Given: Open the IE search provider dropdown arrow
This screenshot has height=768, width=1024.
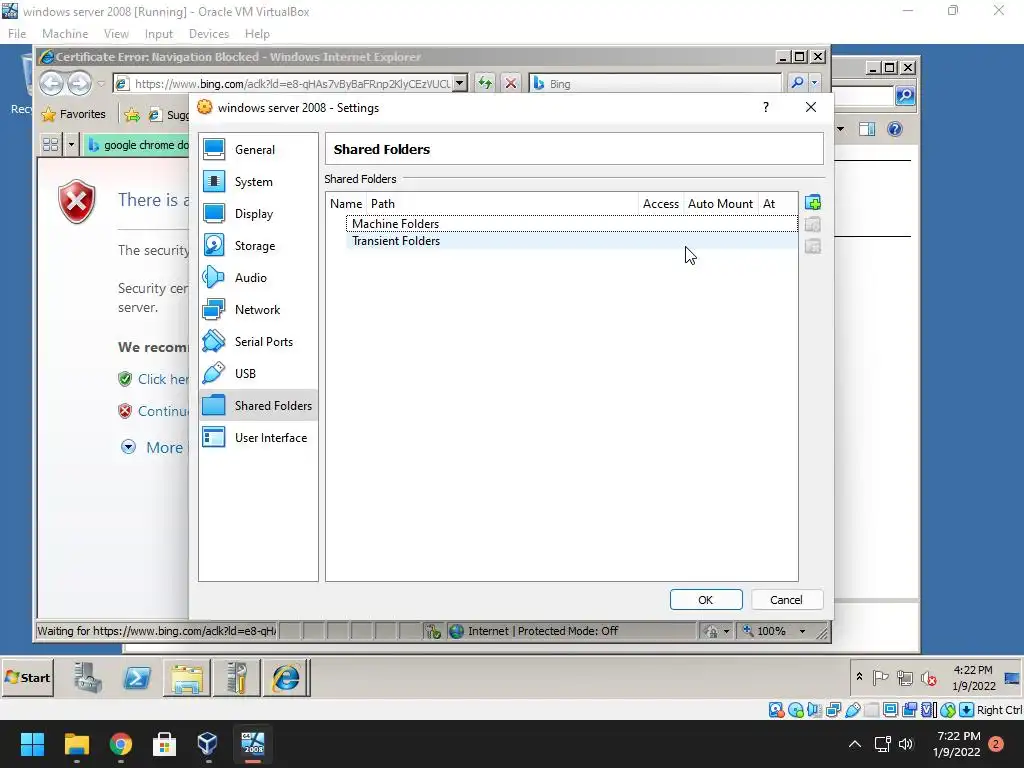Looking at the screenshot, I should click(x=814, y=83).
